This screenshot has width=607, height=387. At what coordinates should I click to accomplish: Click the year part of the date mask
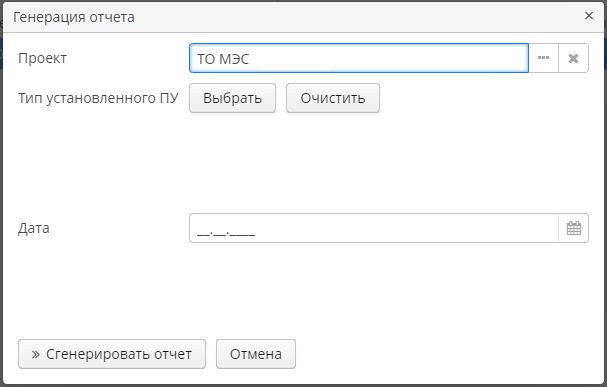[242, 233]
